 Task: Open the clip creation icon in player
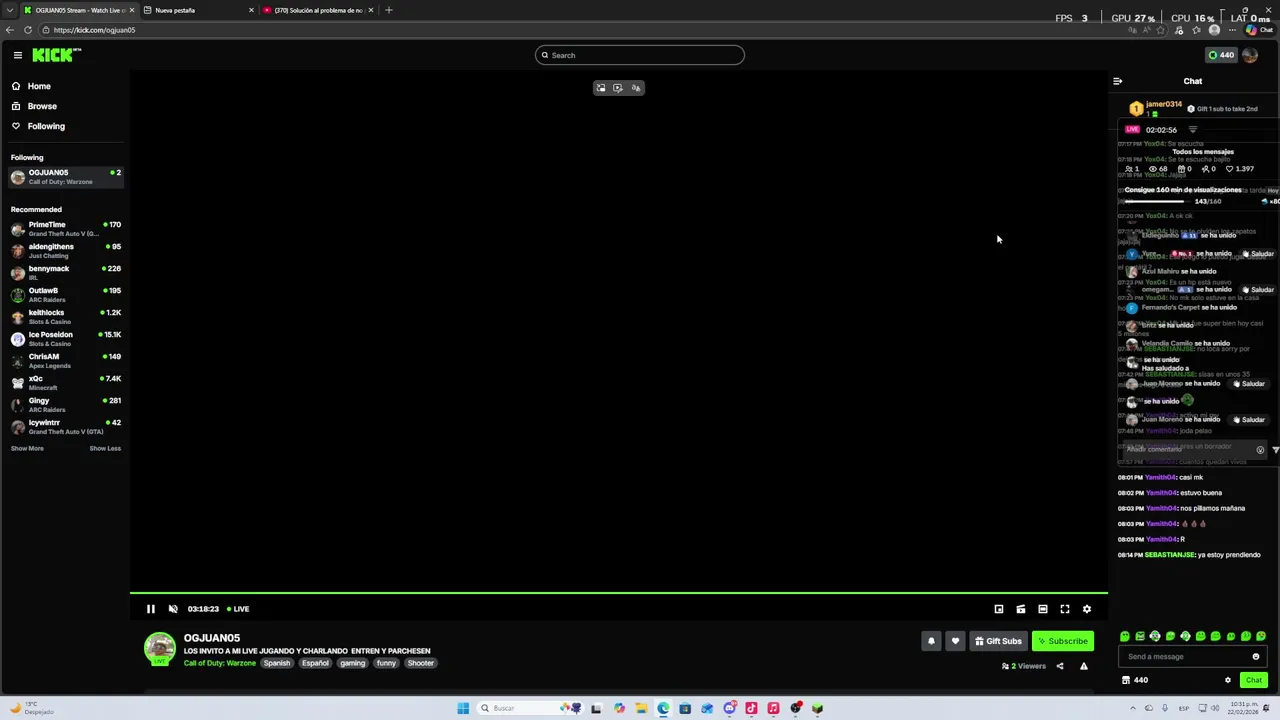click(x=1021, y=609)
